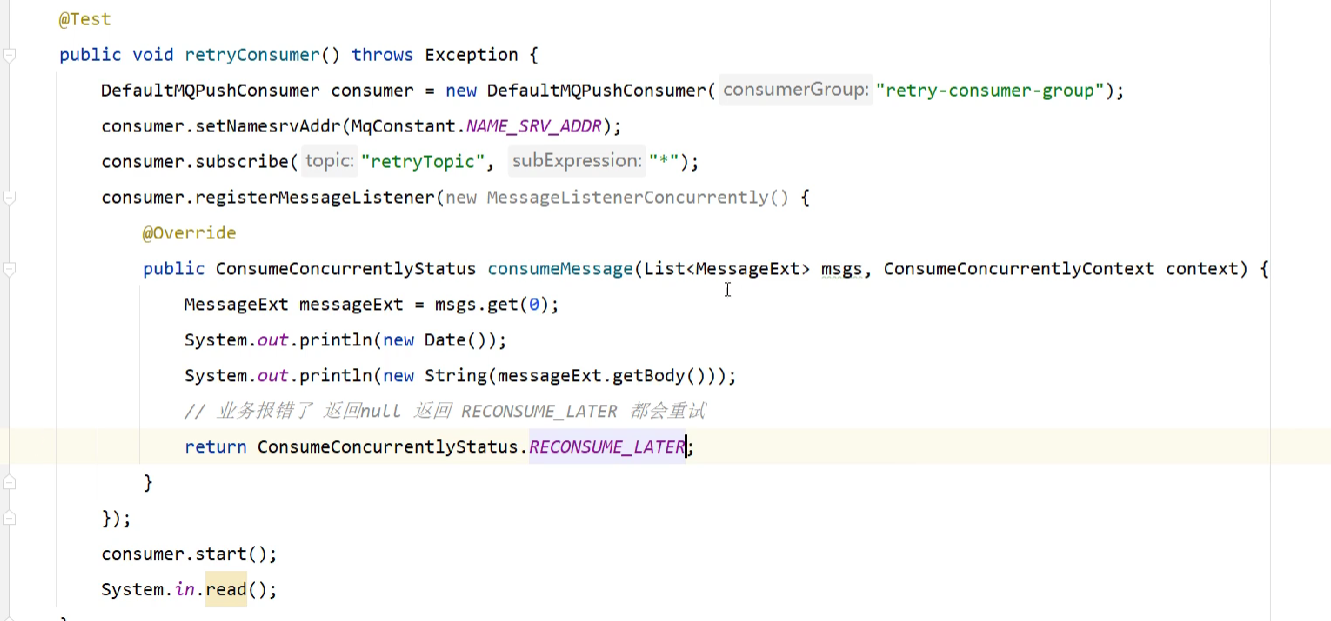Collapse the registerMessageListener anonymous class fold marker
This screenshot has width=1331, height=621.
pyautogui.click(x=9, y=198)
